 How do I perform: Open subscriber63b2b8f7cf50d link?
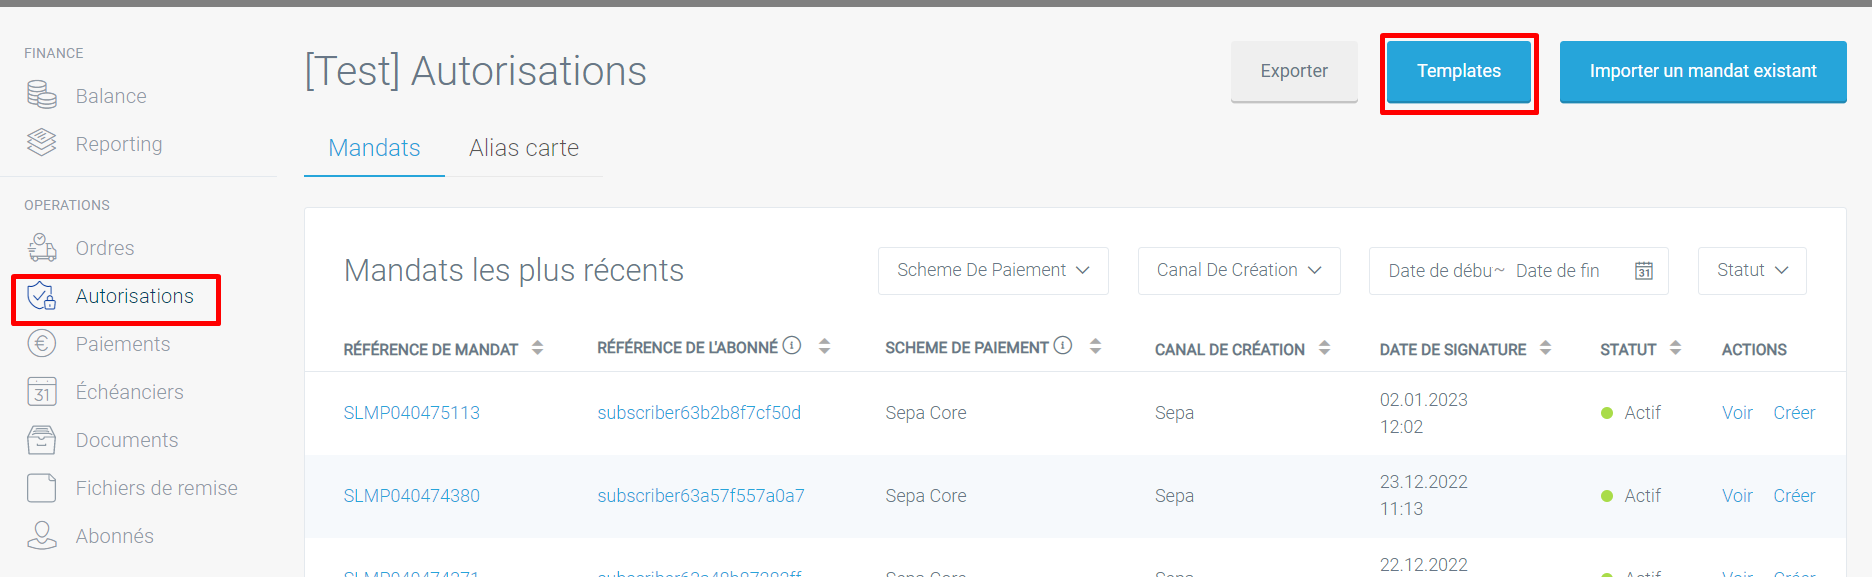699,413
